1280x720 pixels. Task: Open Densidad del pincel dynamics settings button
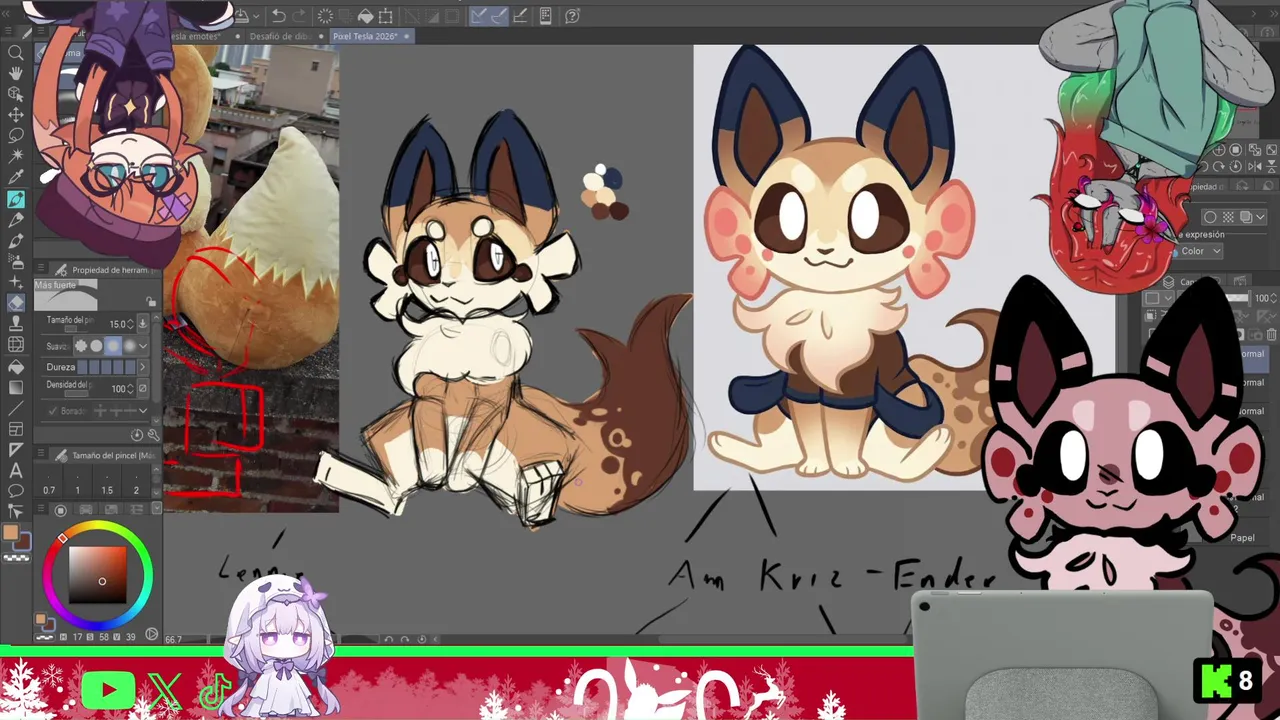coord(143,388)
